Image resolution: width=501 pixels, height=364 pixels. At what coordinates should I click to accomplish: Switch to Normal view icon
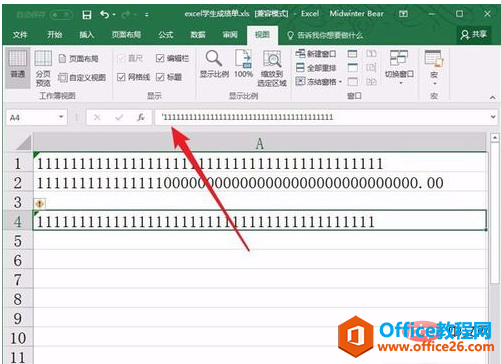(x=18, y=64)
